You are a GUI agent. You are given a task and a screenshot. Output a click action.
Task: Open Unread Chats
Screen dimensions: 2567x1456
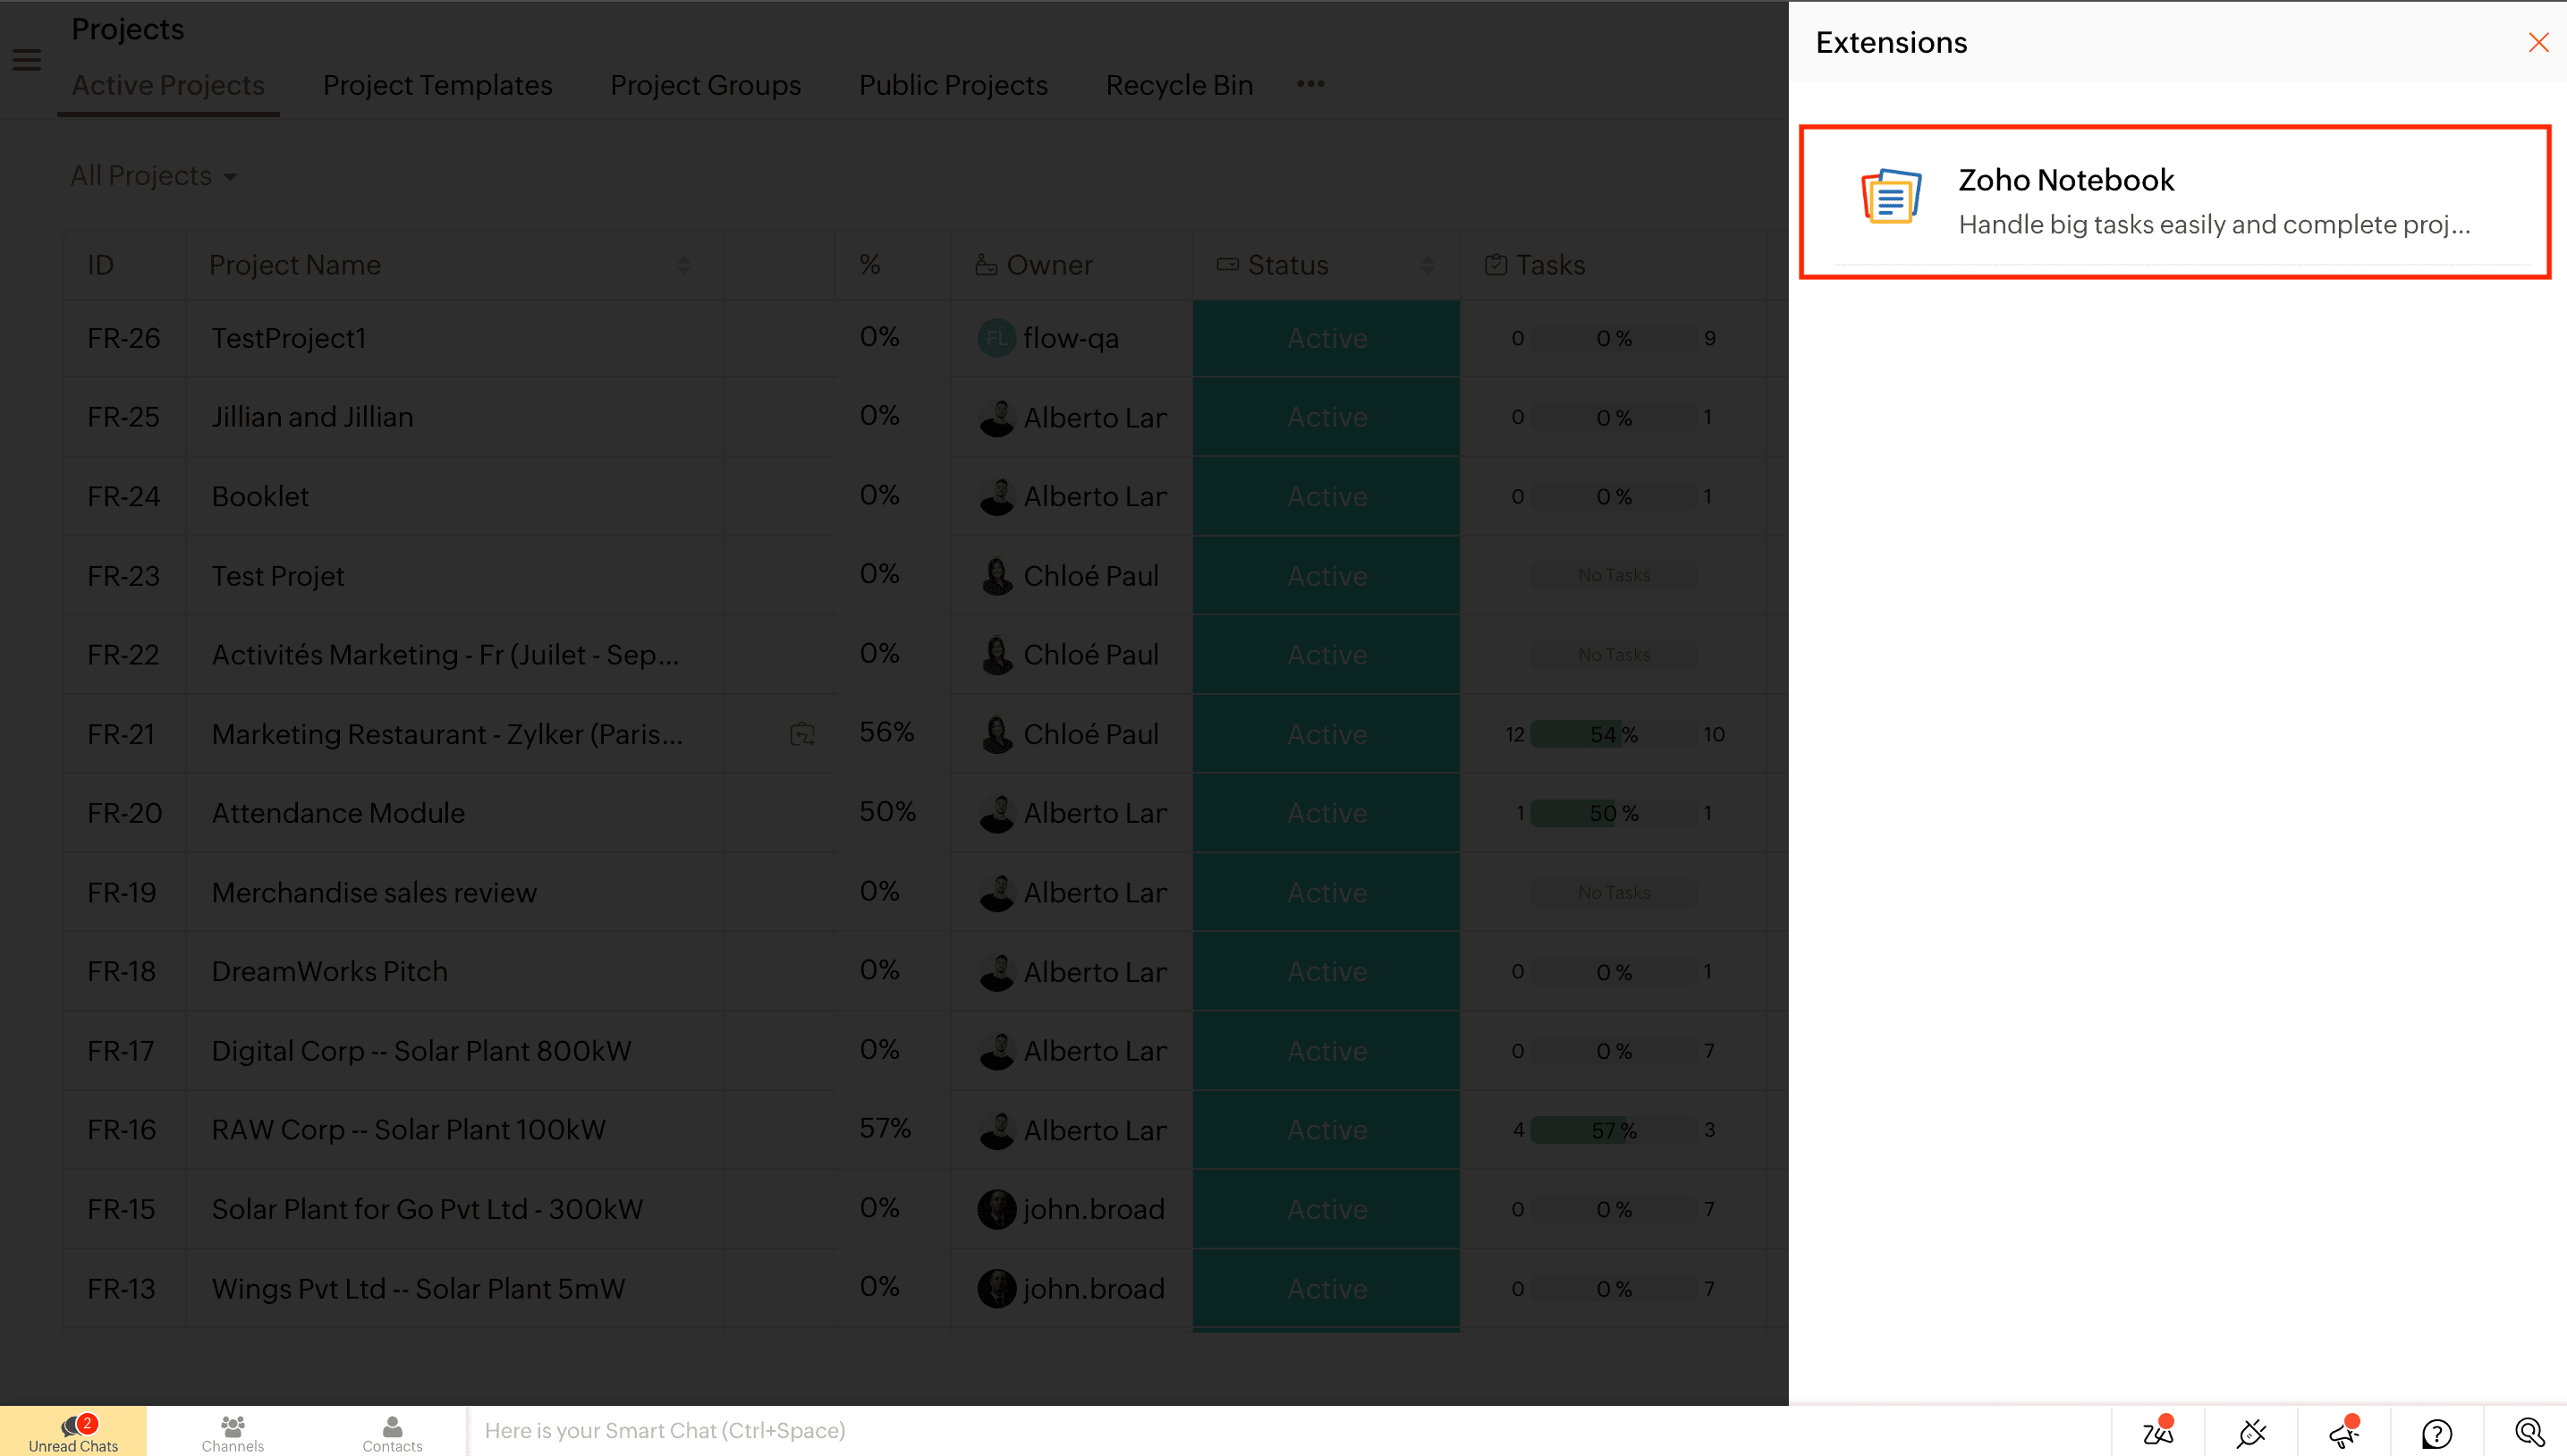click(73, 1432)
